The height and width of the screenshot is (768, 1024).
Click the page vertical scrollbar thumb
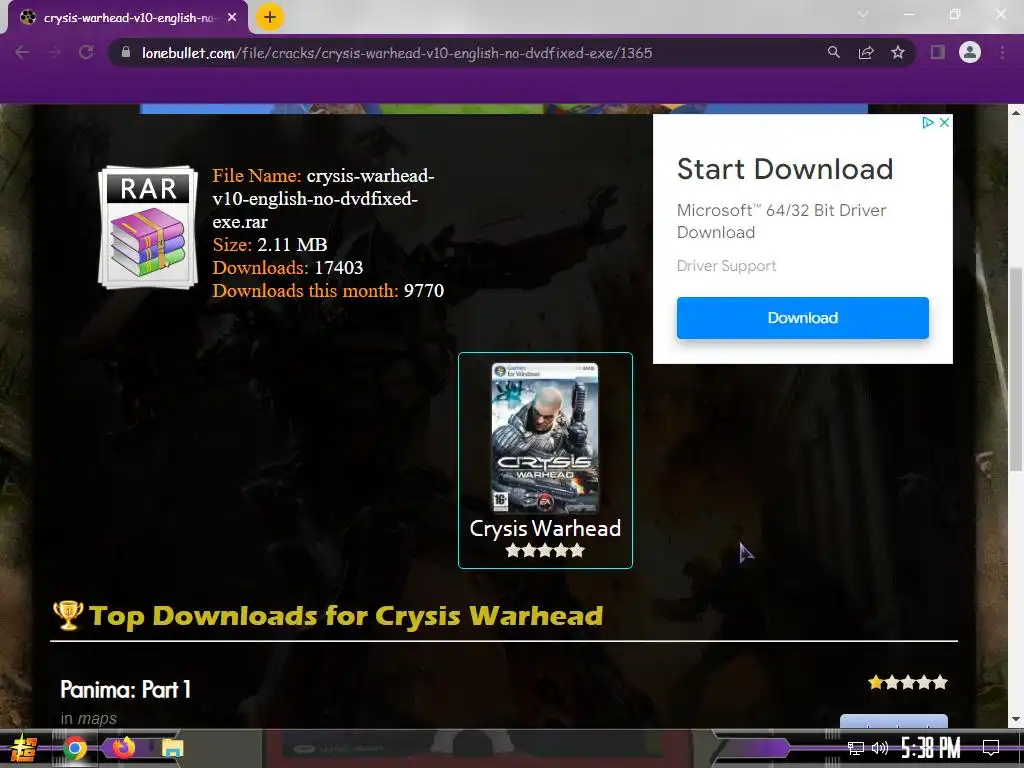coord(1016,369)
